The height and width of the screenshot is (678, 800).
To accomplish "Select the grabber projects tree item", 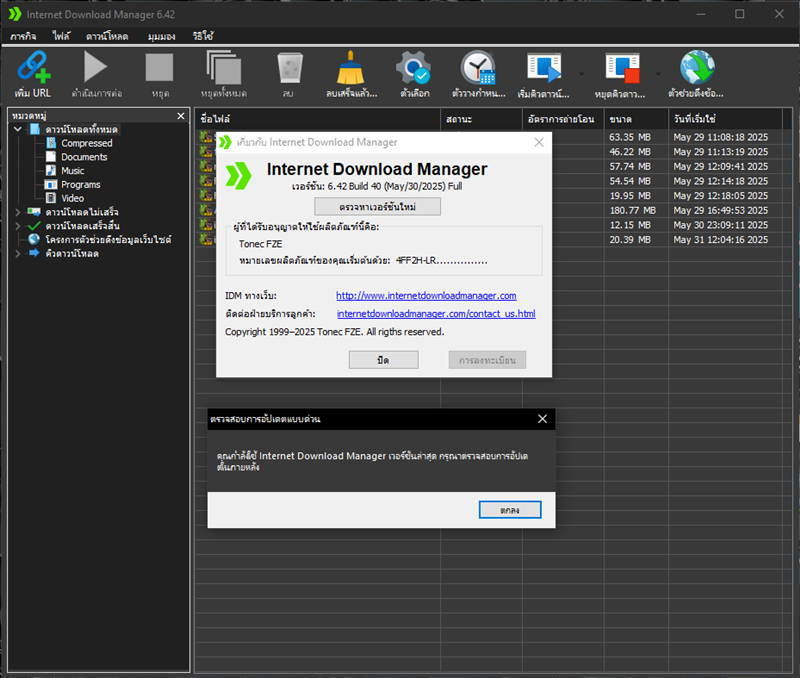I will [x=108, y=239].
